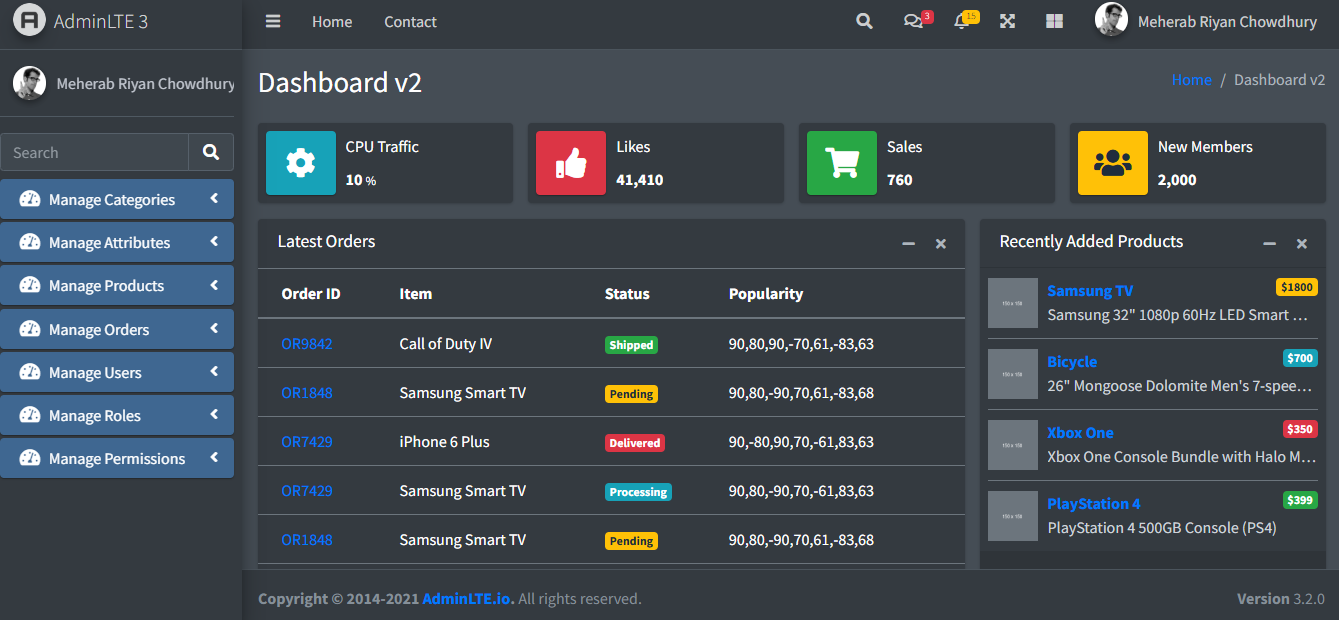
Task: Click Likes value 41,410
Action: [640, 180]
